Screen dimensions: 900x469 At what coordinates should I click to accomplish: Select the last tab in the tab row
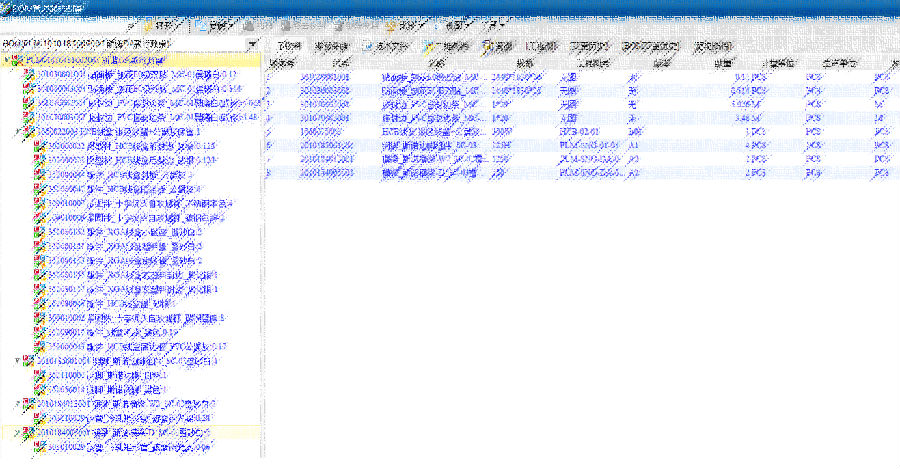coord(713,46)
